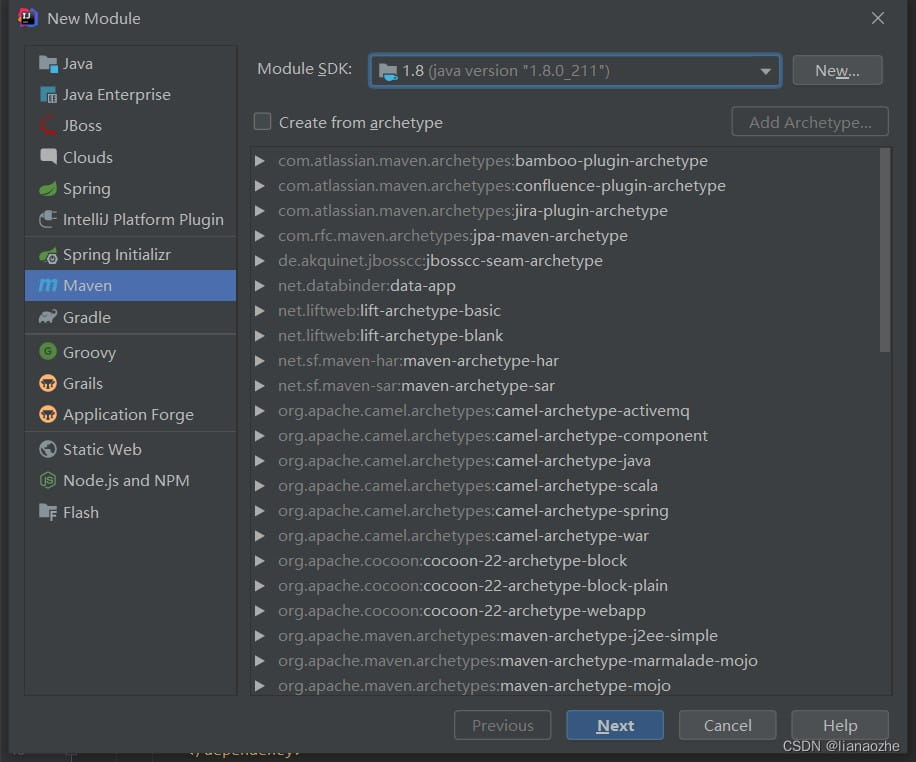Screen dimensions: 916x762
Task: Click the Java Enterprise icon
Action: [48, 94]
